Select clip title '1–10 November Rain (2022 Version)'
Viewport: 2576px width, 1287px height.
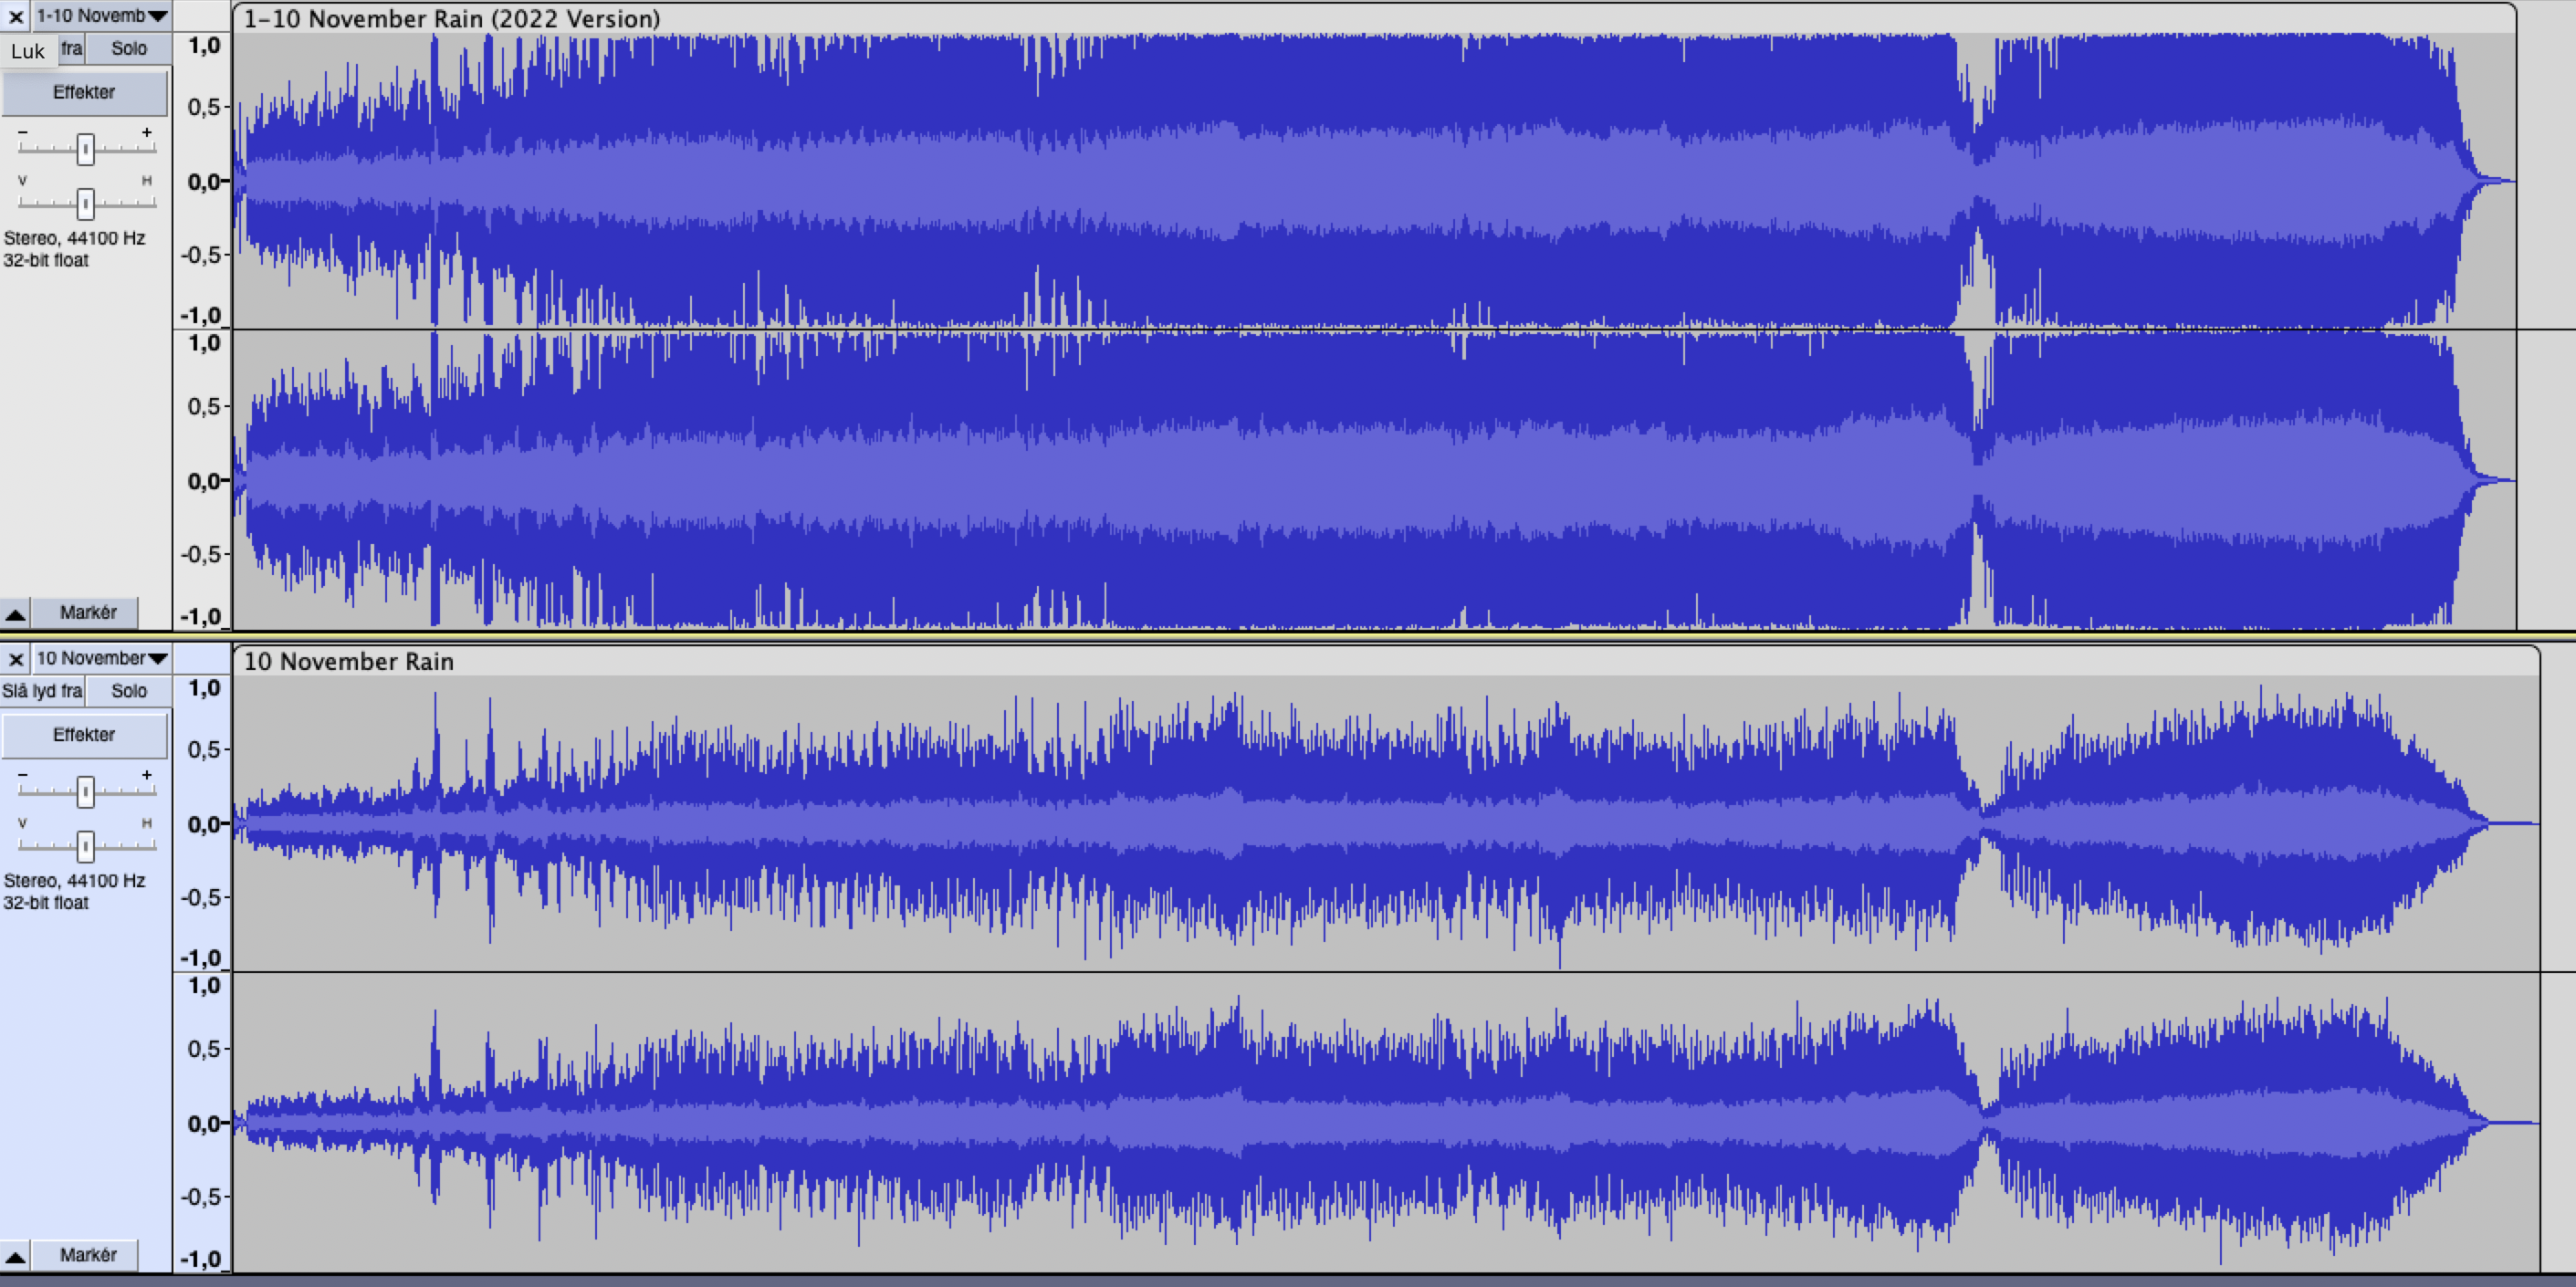(x=452, y=19)
